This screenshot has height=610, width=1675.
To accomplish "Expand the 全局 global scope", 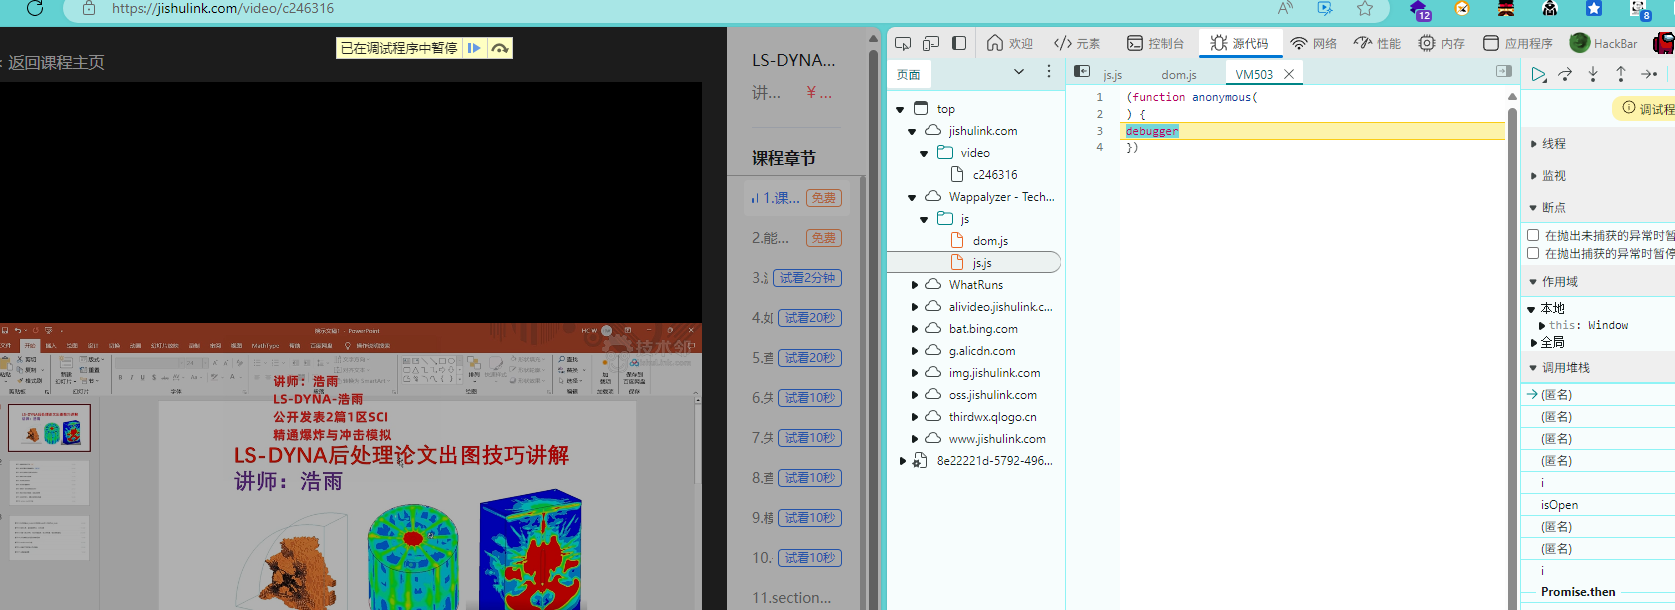I will [1534, 343].
